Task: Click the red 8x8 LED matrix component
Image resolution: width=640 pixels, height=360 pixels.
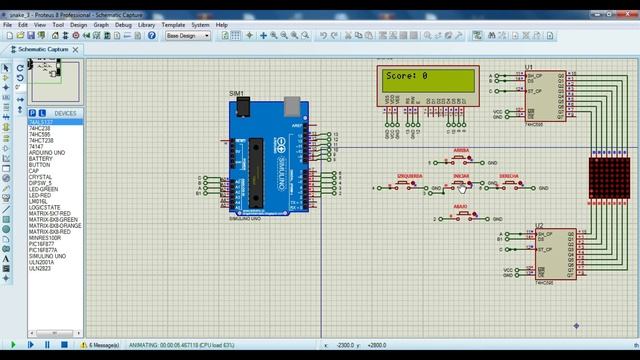Action: point(609,178)
